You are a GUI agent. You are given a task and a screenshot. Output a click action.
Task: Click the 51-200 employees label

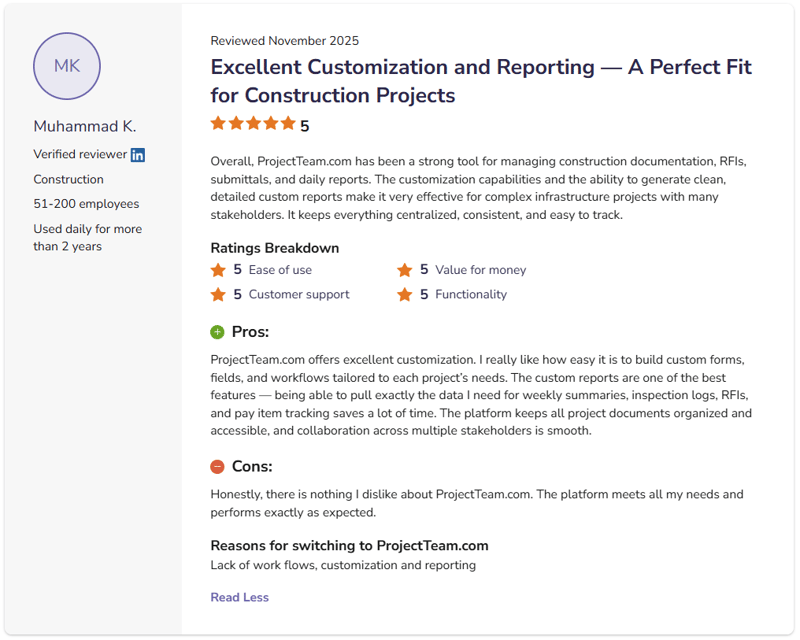click(x=86, y=204)
